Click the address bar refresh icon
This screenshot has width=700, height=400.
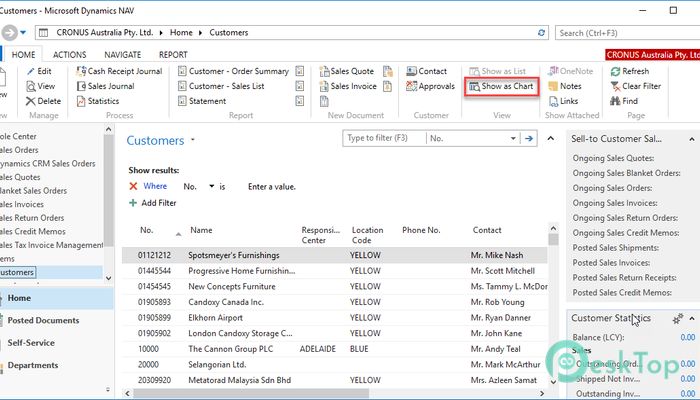[x=541, y=33]
